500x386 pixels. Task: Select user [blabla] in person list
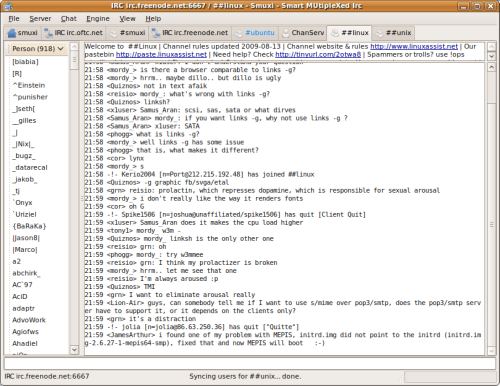tap(25, 62)
